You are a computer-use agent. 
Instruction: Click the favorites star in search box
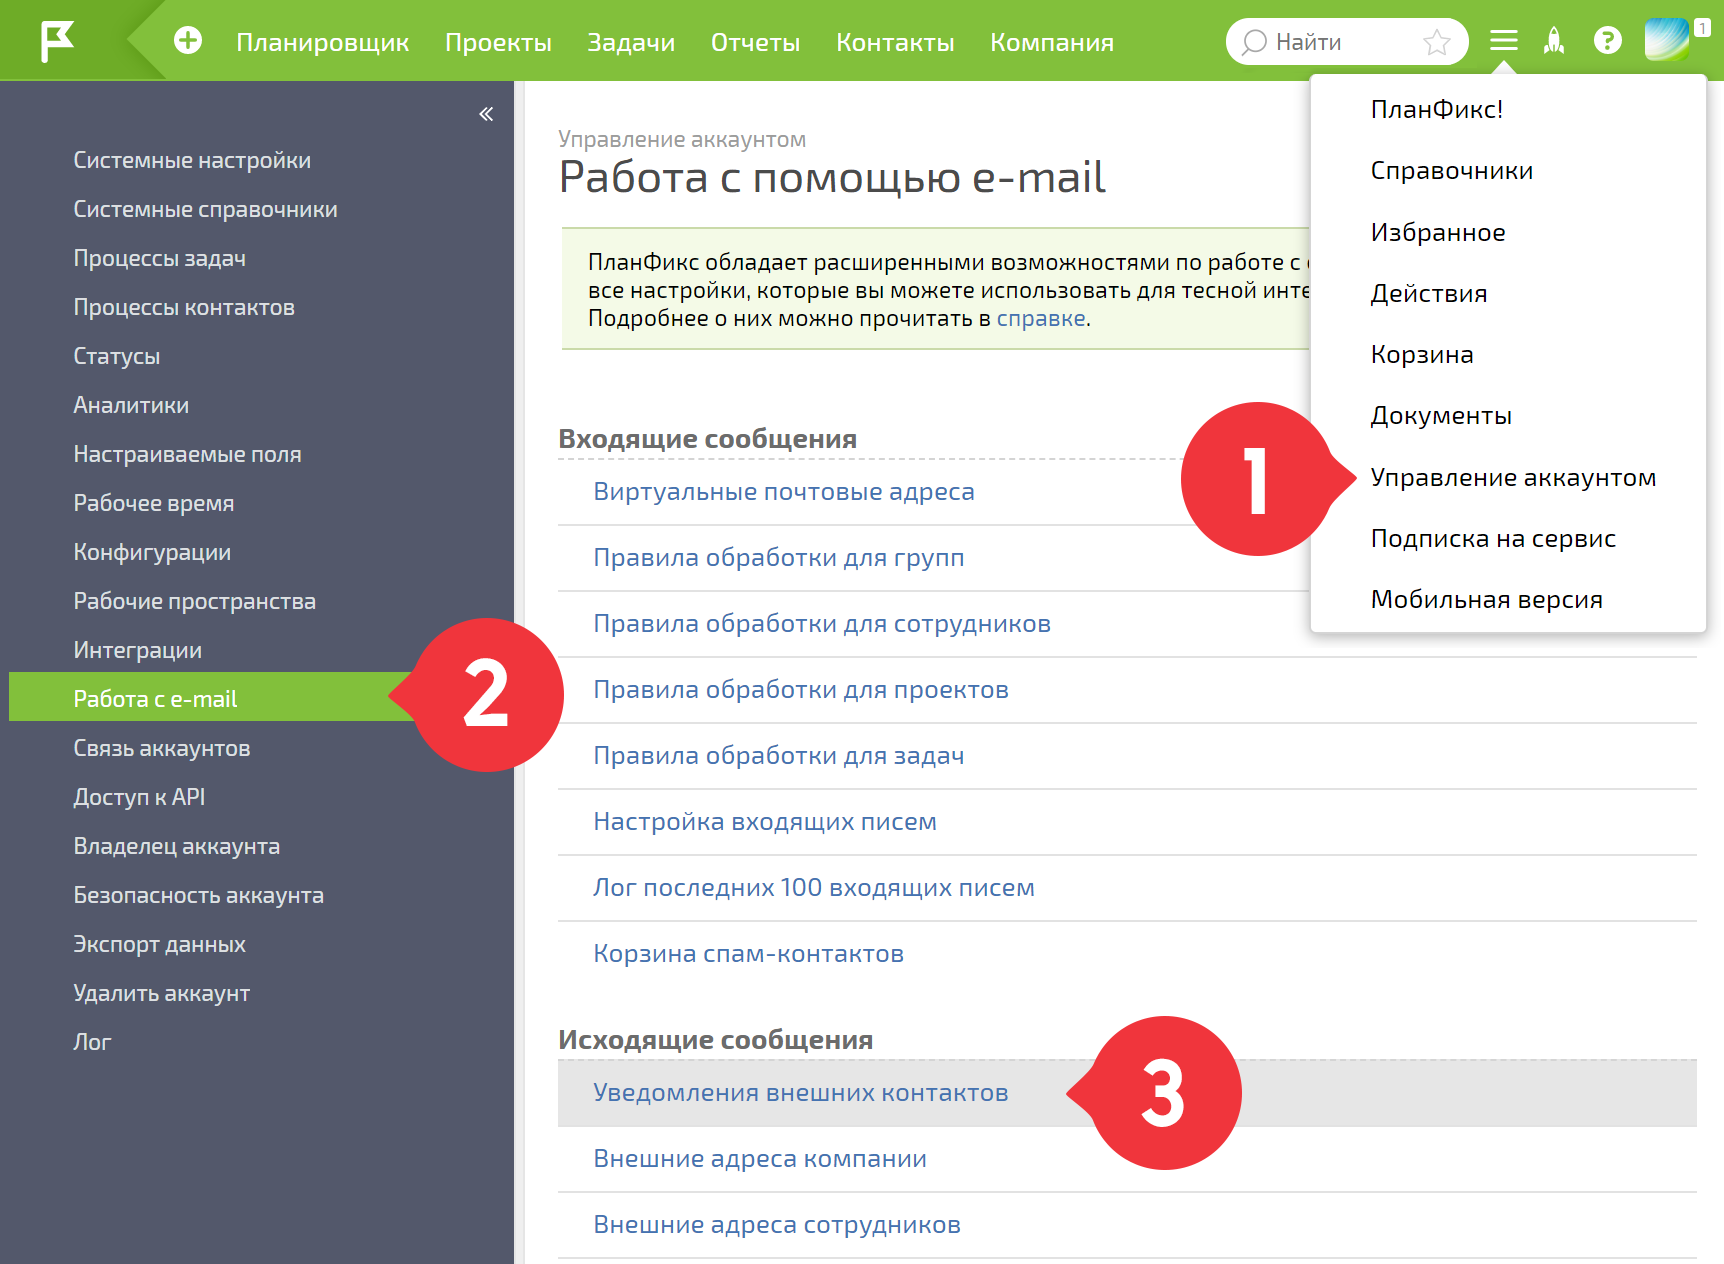pos(1437,42)
